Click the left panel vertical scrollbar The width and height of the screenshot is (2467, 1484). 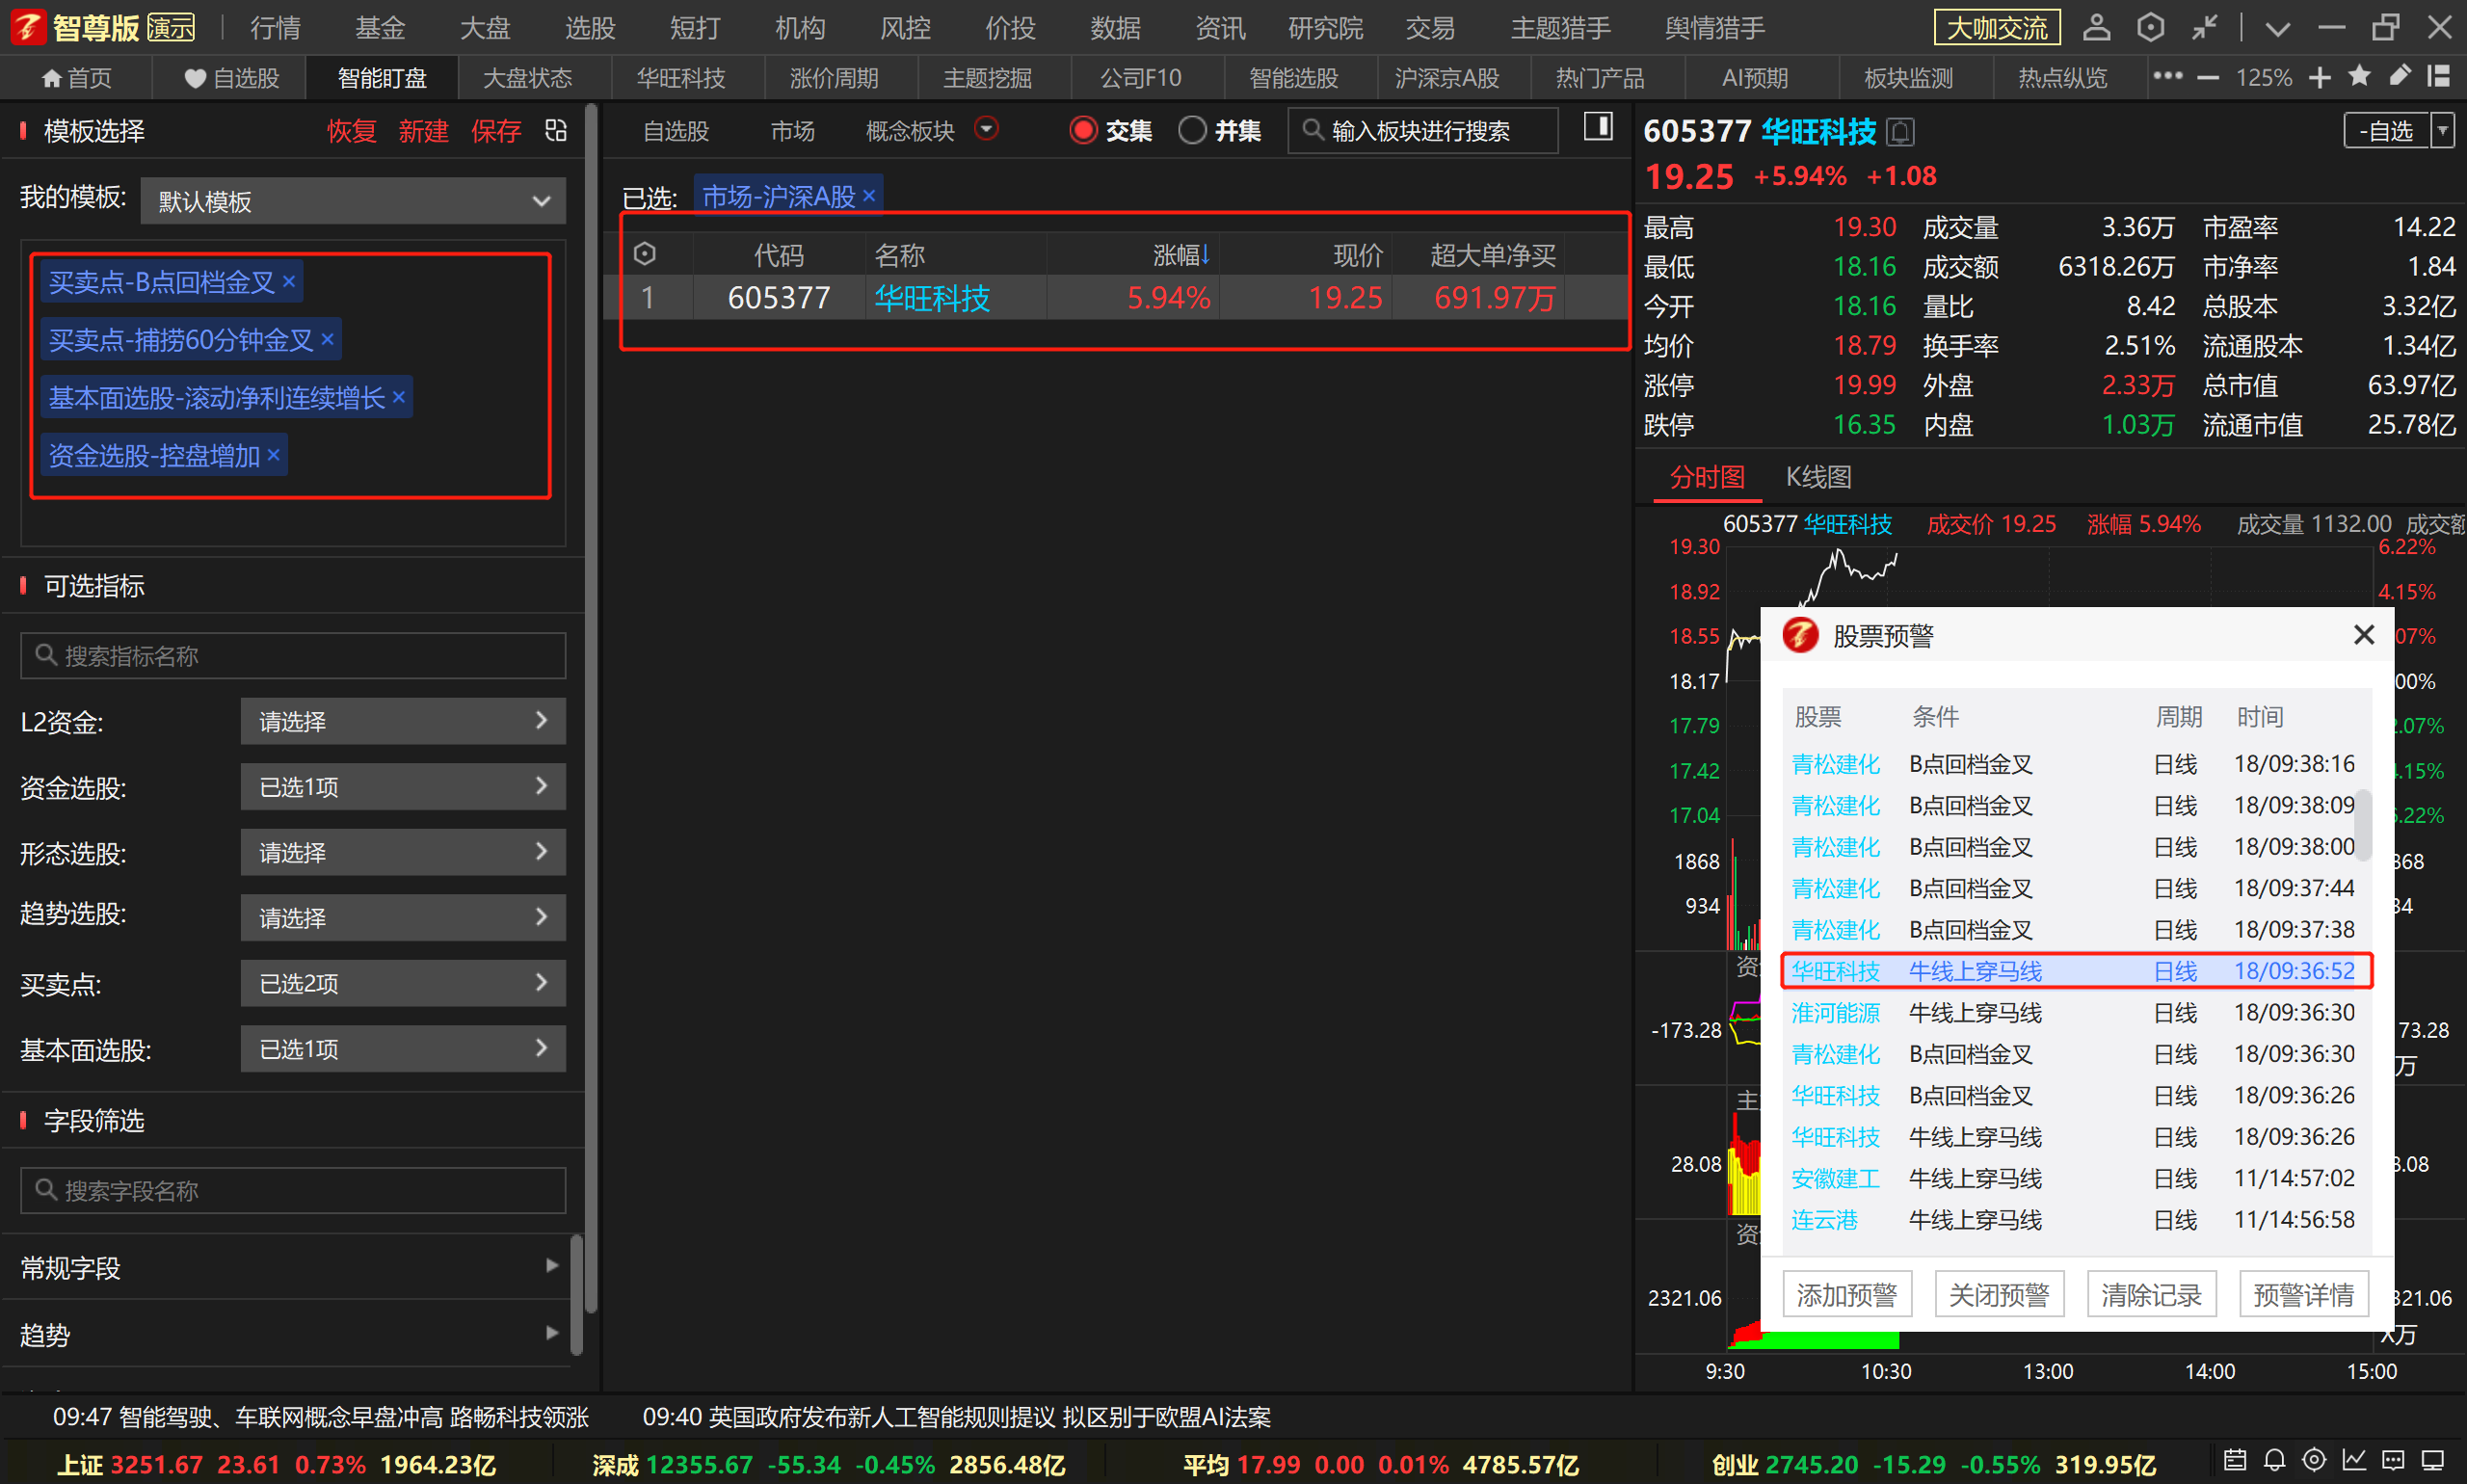pos(591,708)
